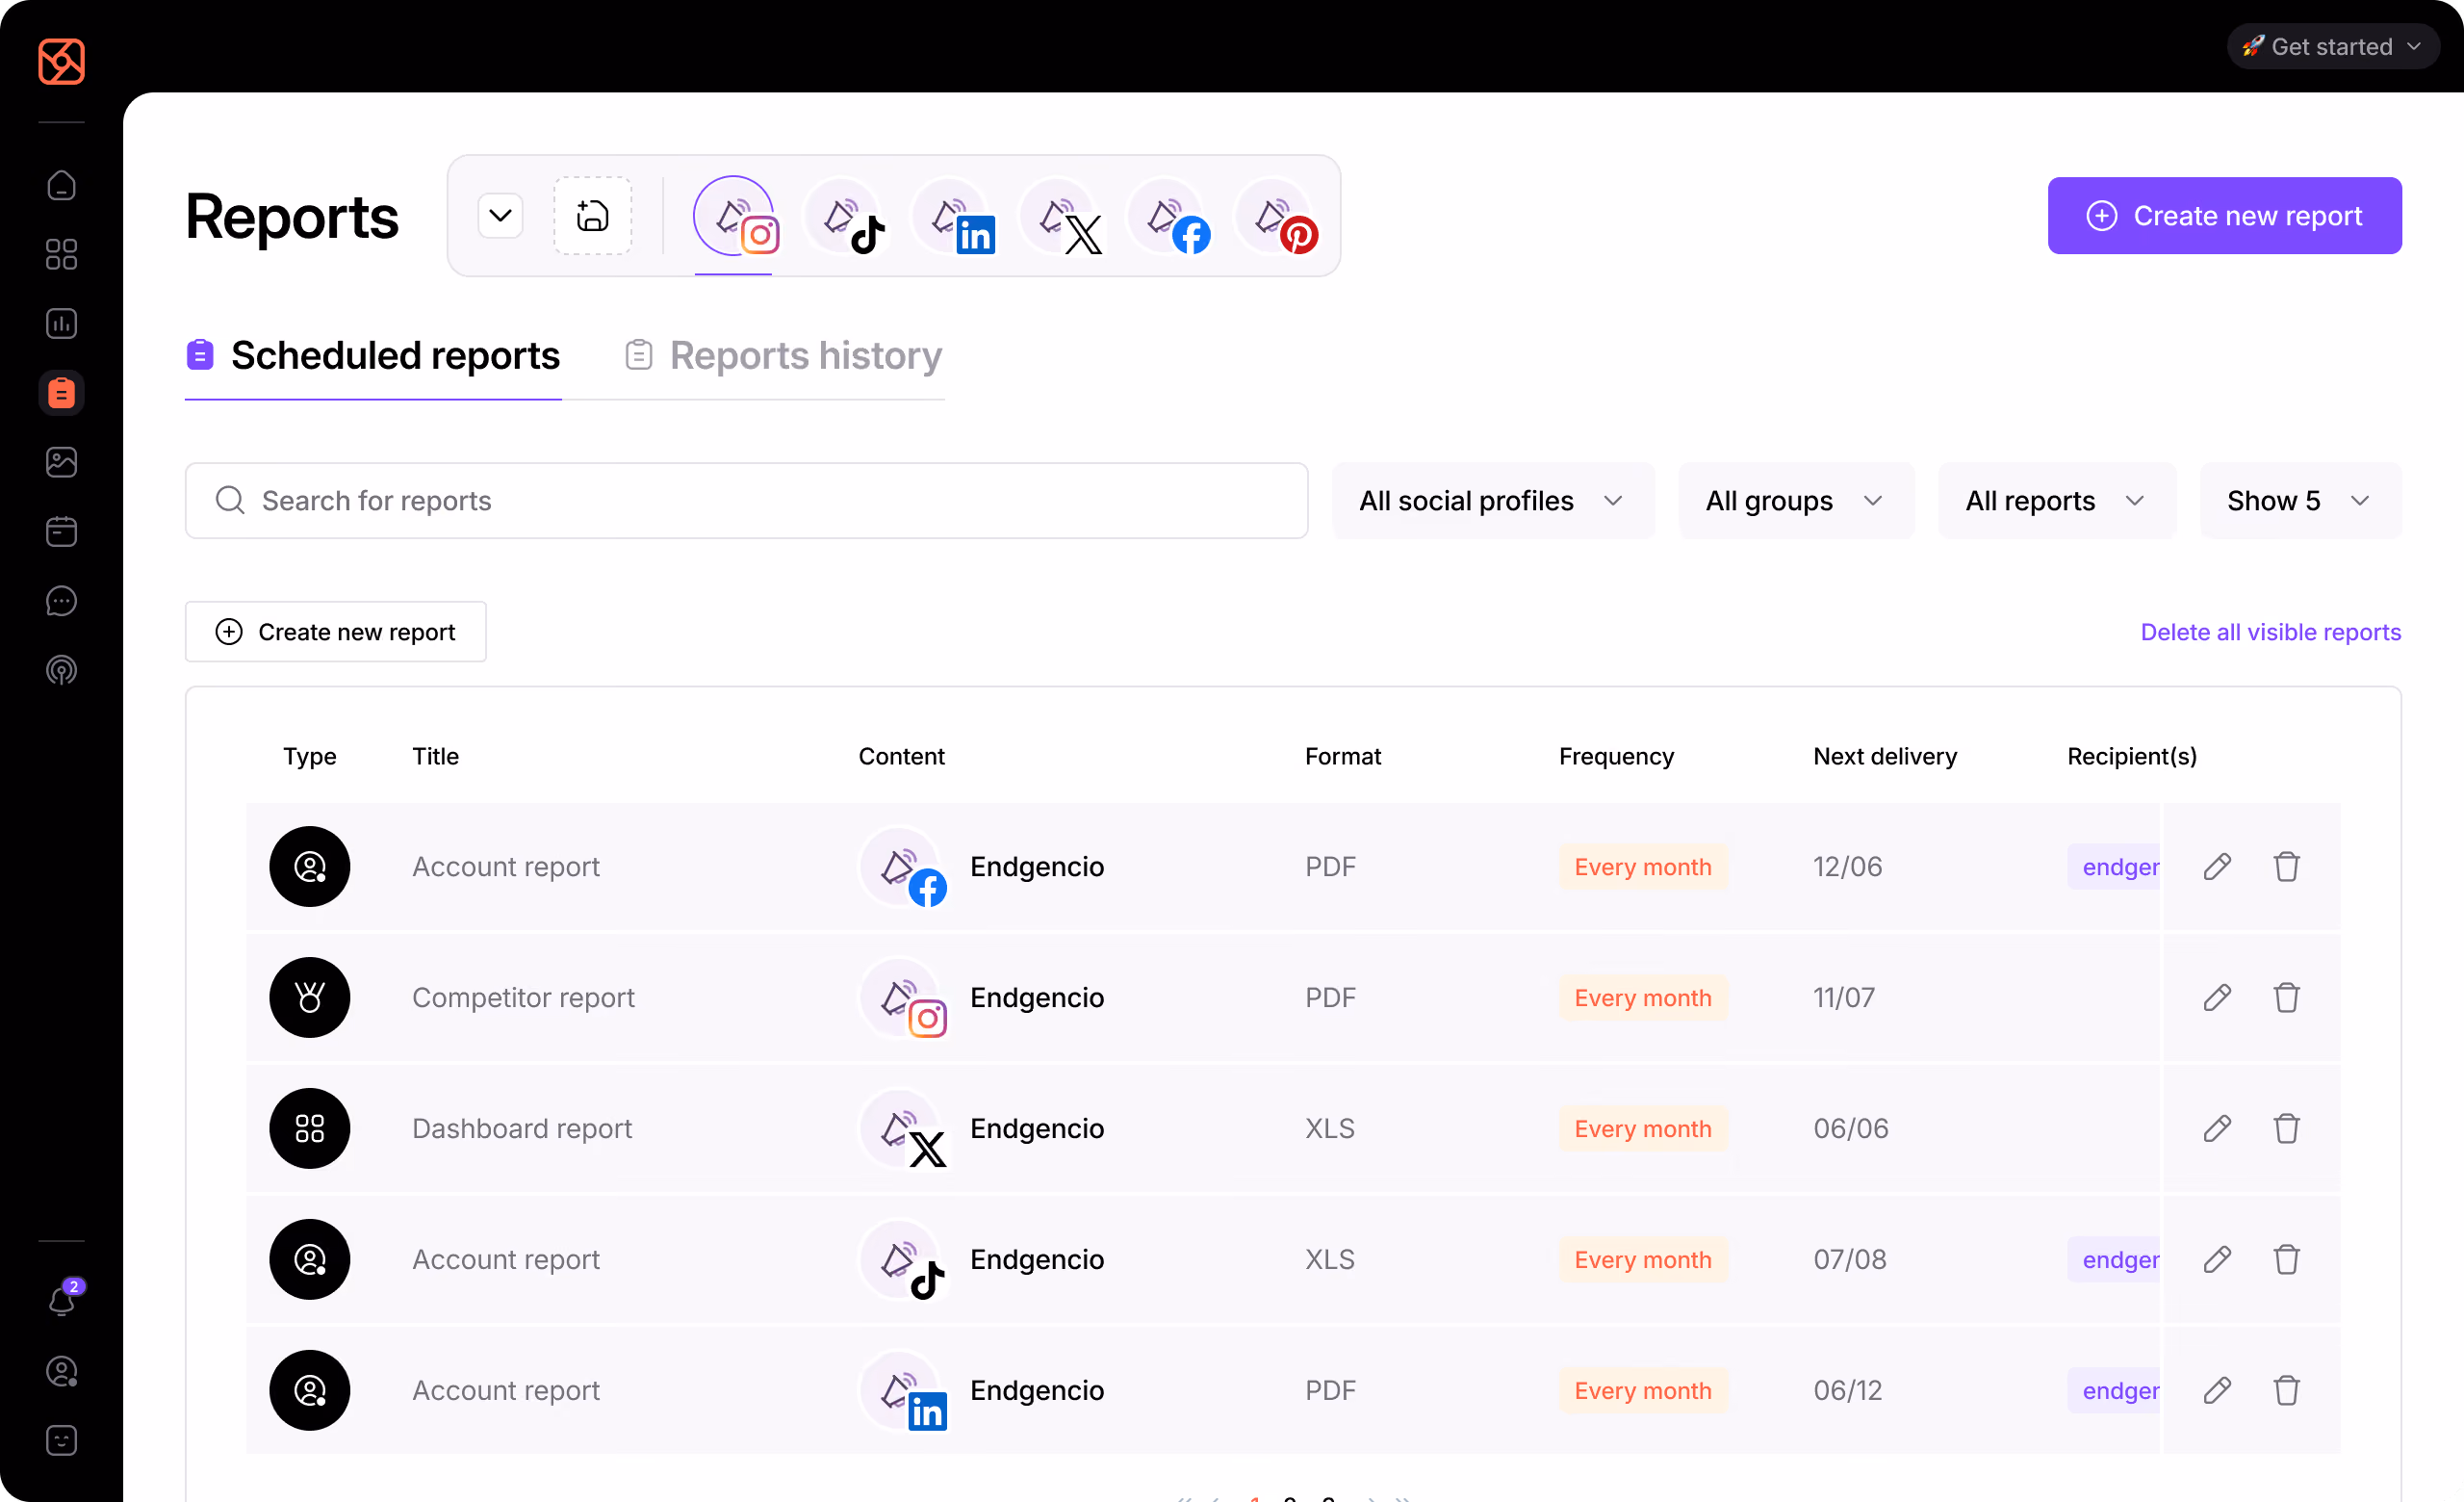The height and width of the screenshot is (1502, 2464).
Task: Open the All reports dropdown
Action: (2056, 501)
